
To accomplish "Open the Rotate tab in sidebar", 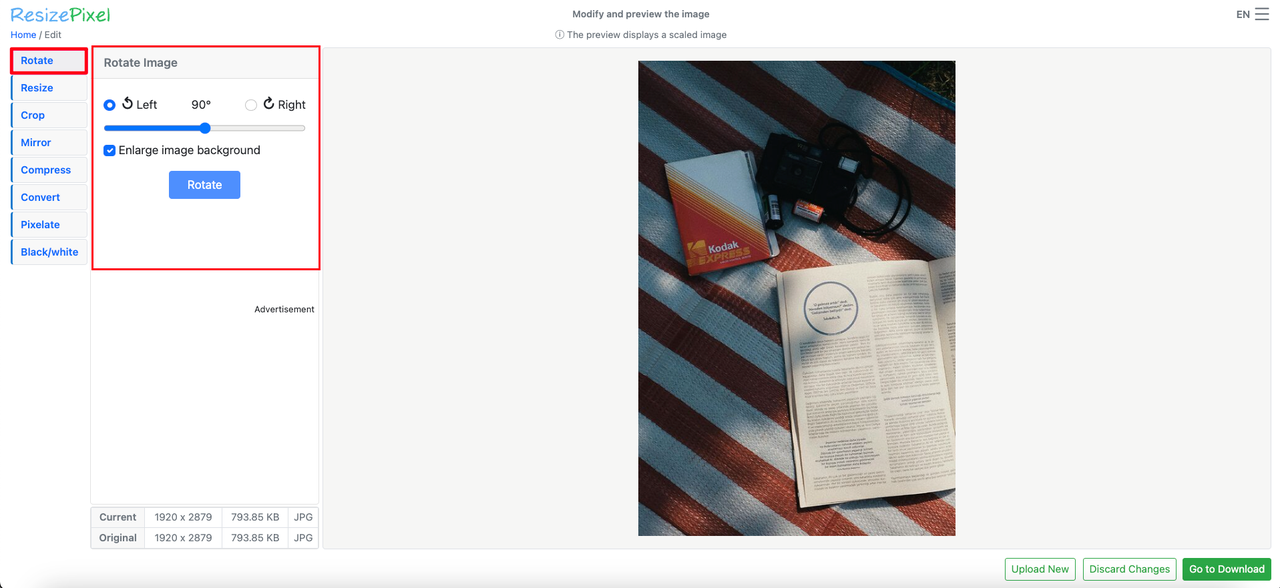I will 49,61.
